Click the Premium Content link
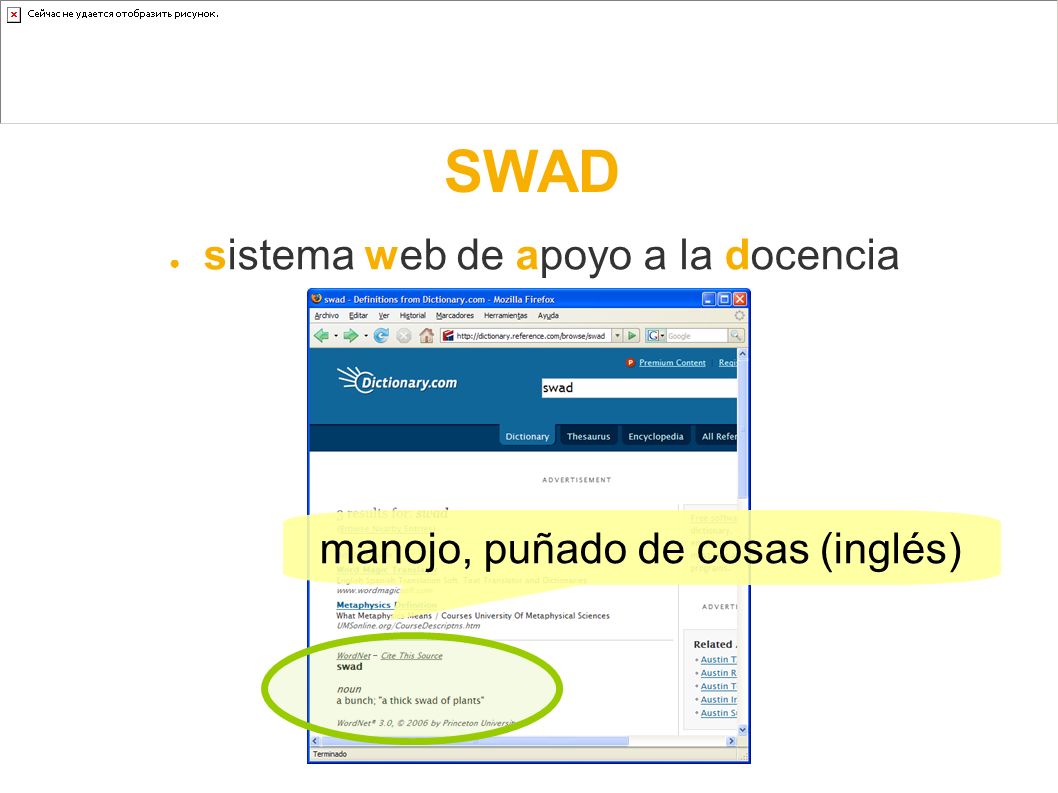Screen dimensions: 1058x793 pyautogui.click(x=672, y=362)
